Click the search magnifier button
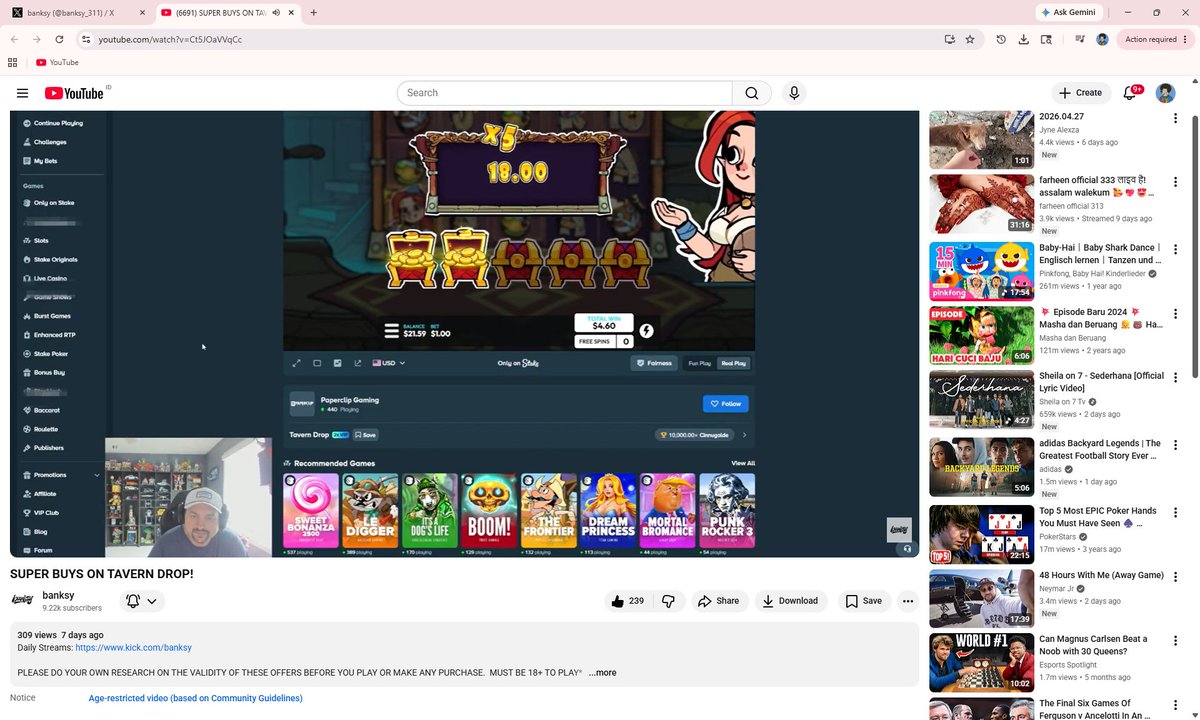1200x720 pixels. pos(752,93)
